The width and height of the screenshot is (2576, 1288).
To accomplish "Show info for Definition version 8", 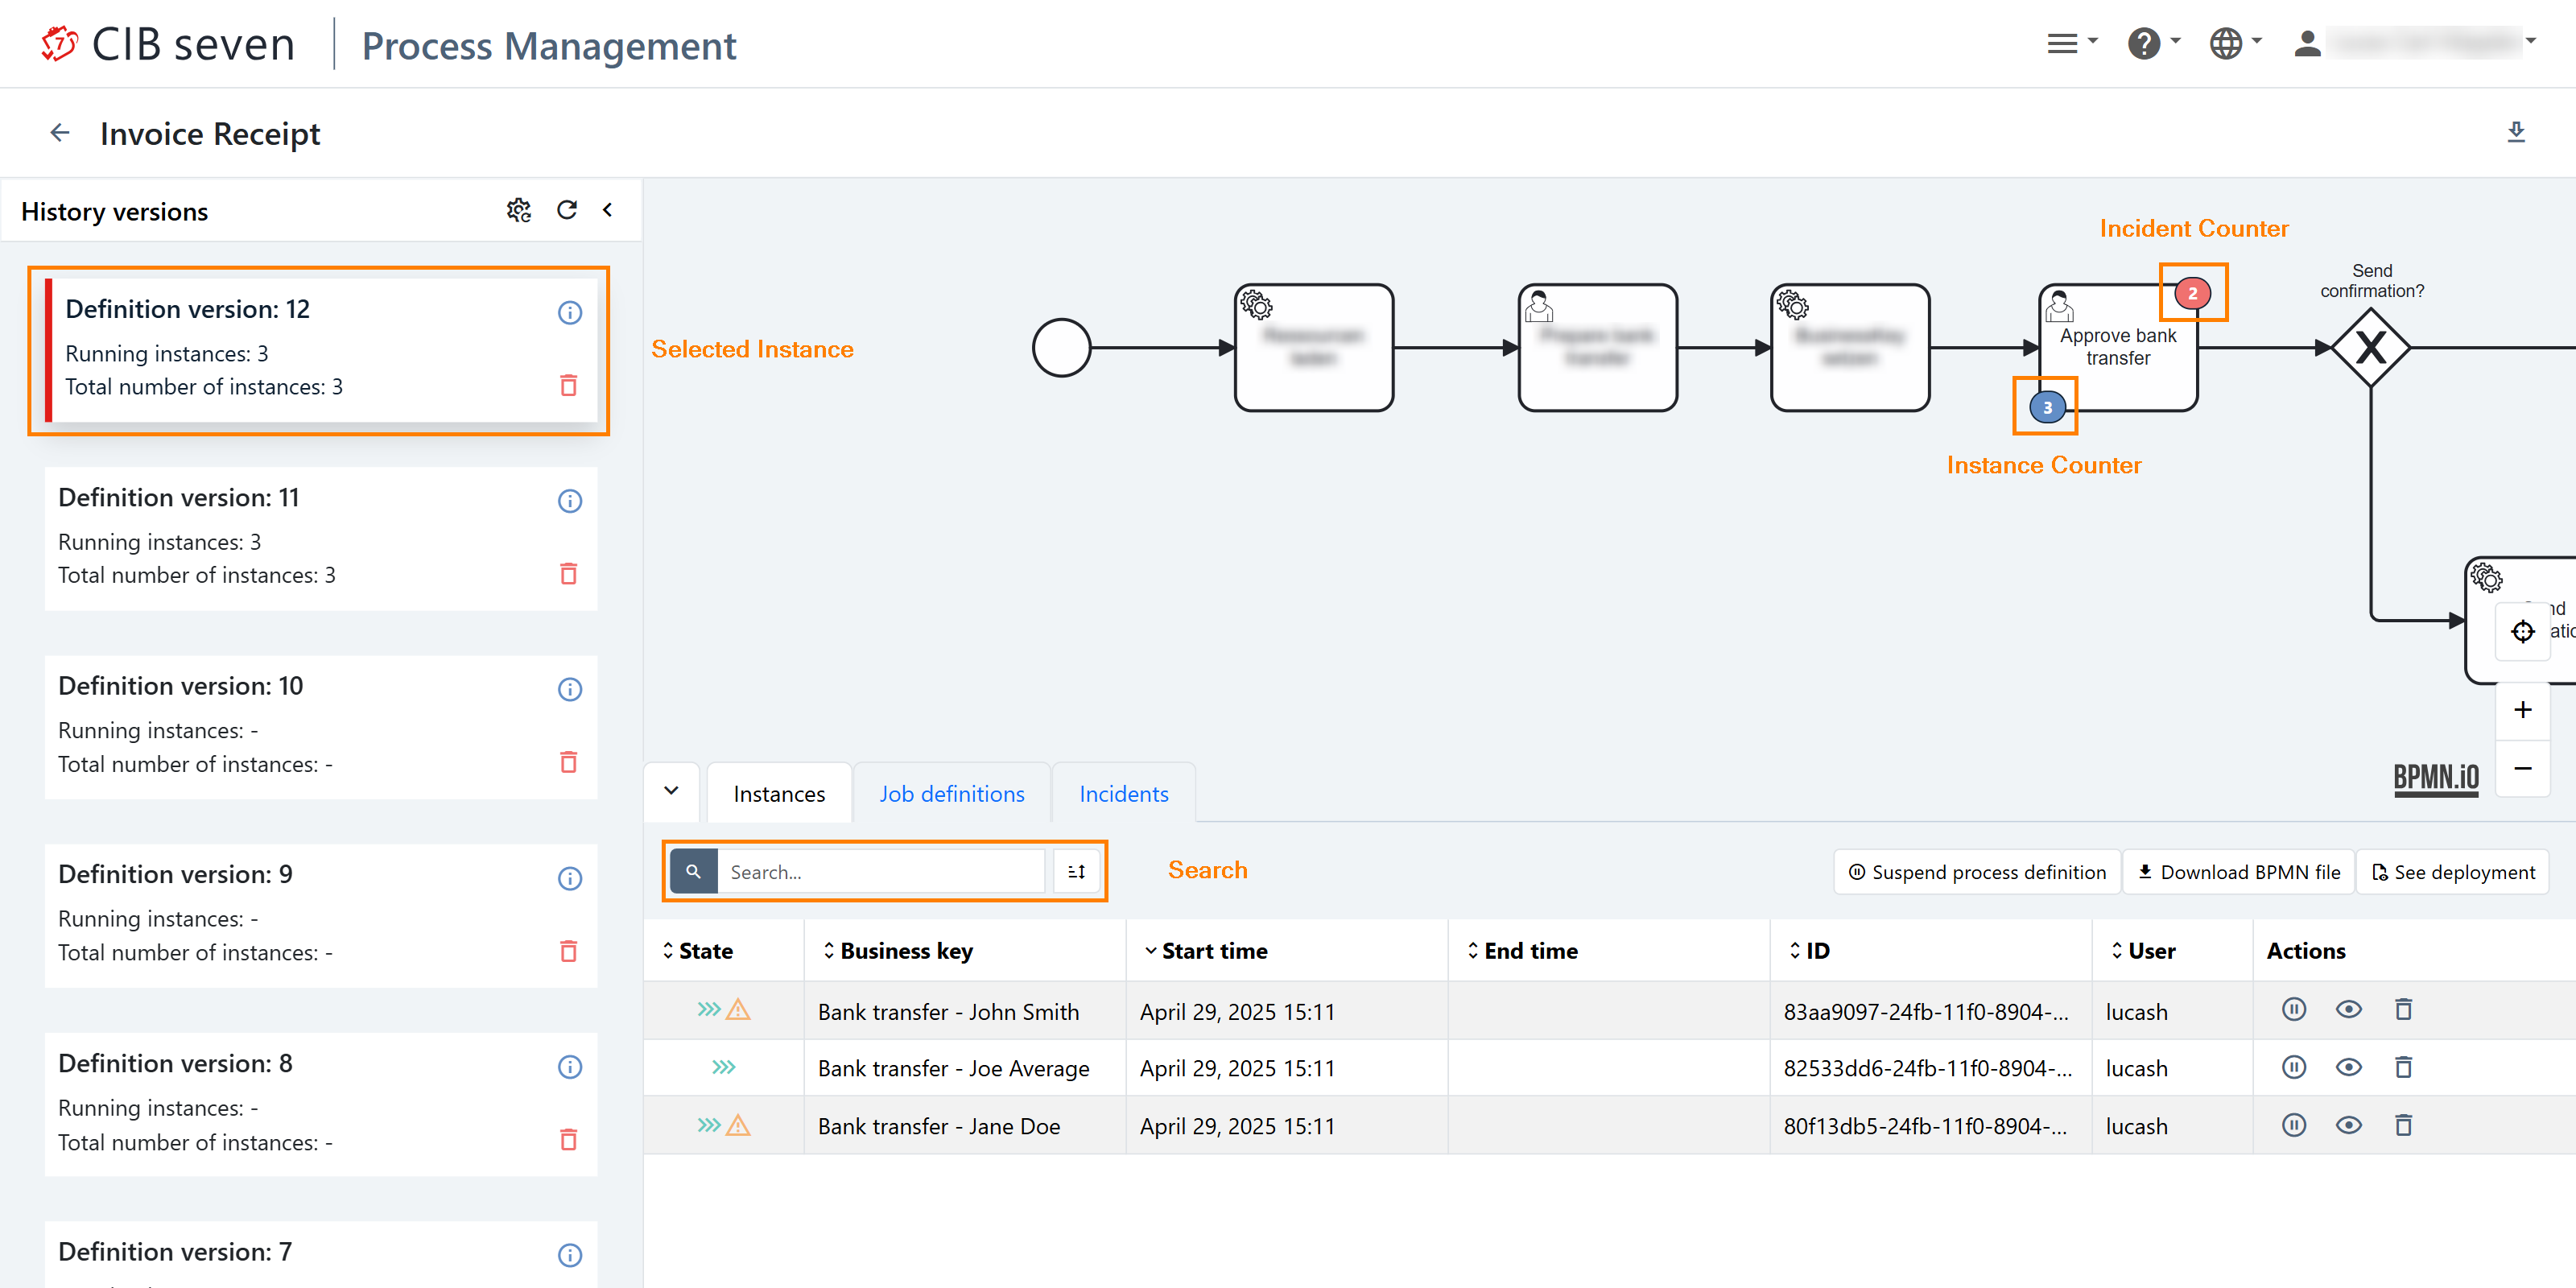I will point(569,1067).
